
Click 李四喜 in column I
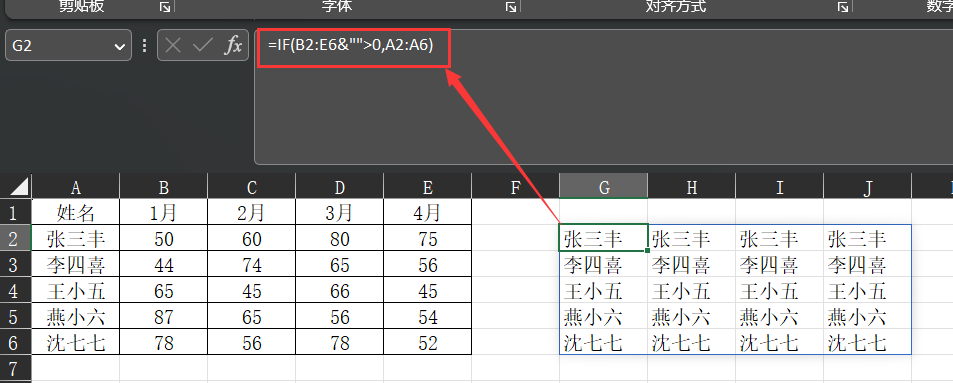[x=780, y=264]
